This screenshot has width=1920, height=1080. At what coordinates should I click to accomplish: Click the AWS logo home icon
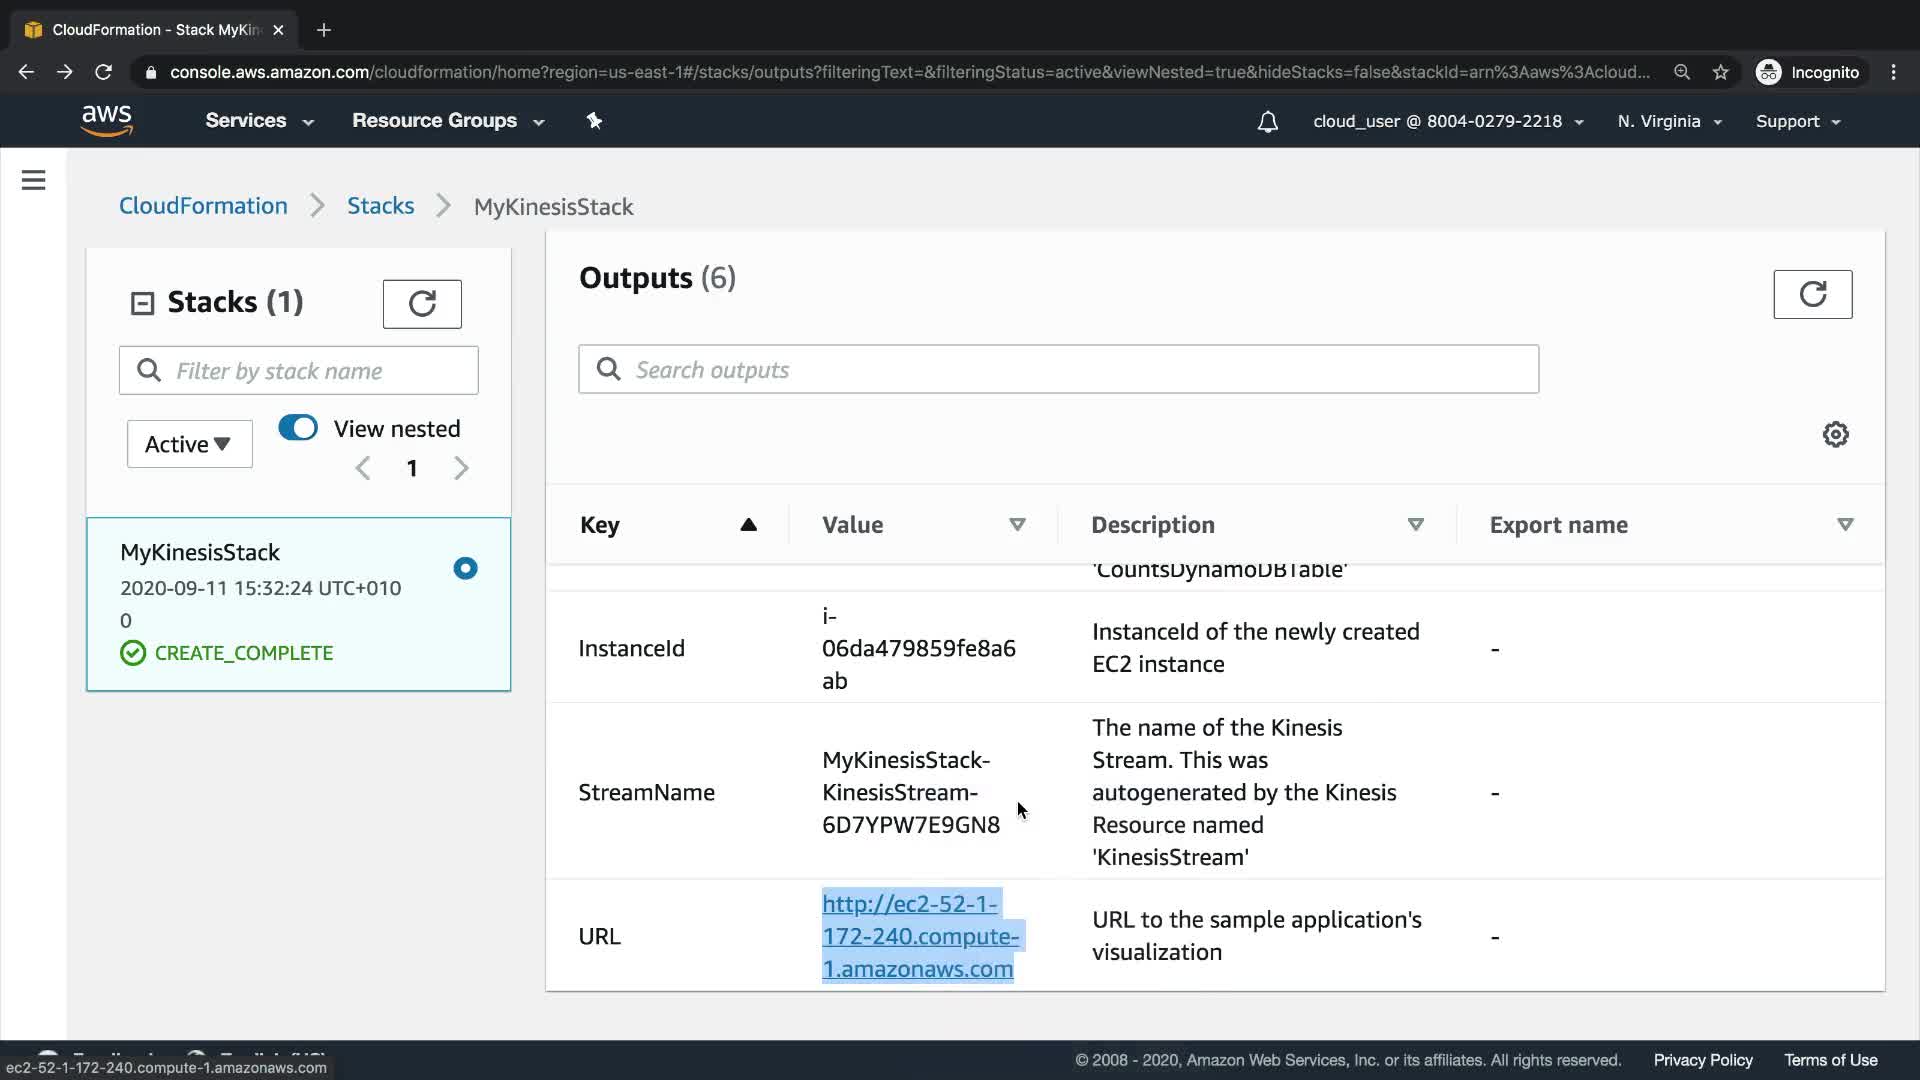pyautogui.click(x=107, y=120)
